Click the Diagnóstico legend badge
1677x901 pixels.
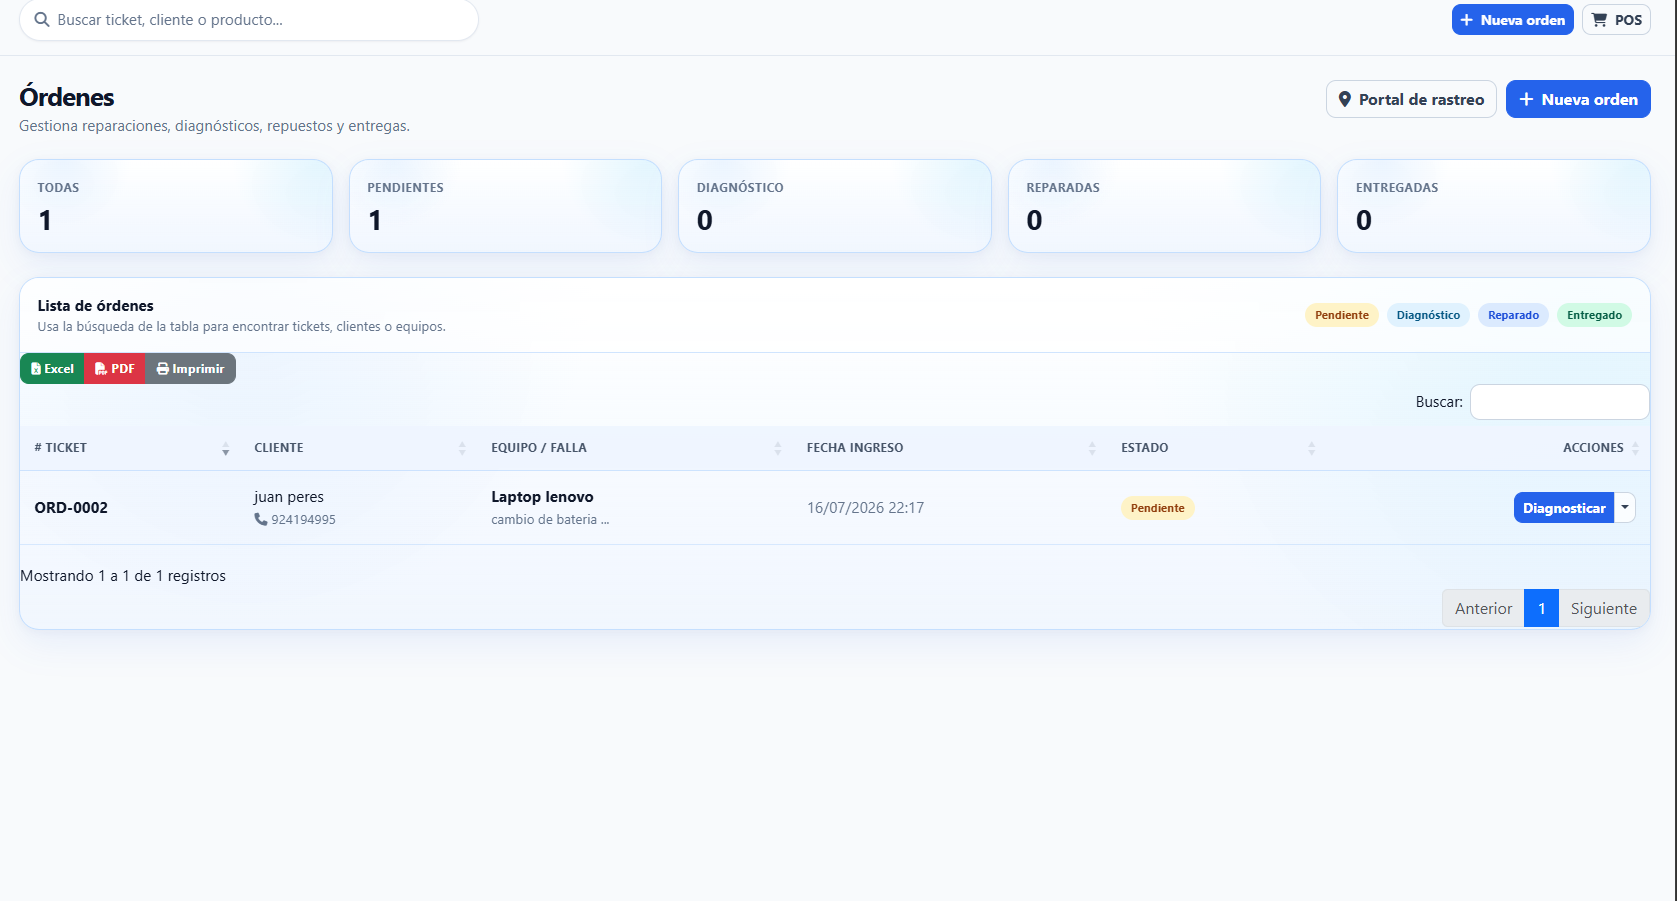(x=1428, y=315)
